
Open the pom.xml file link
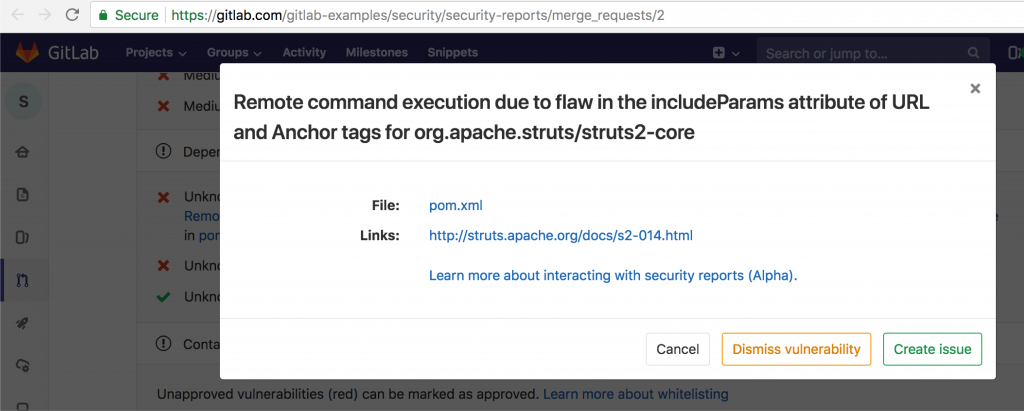[455, 205]
